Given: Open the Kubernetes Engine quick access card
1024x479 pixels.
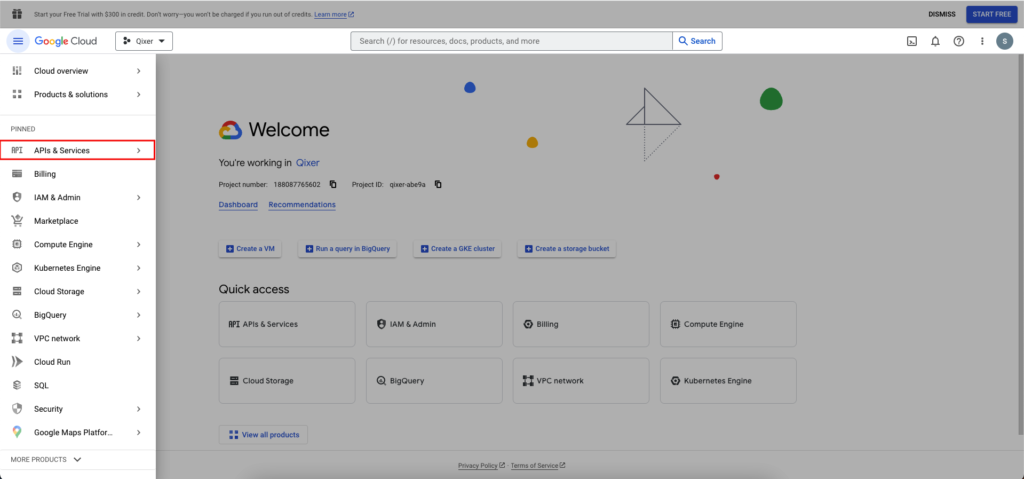Looking at the screenshot, I should (x=728, y=380).
